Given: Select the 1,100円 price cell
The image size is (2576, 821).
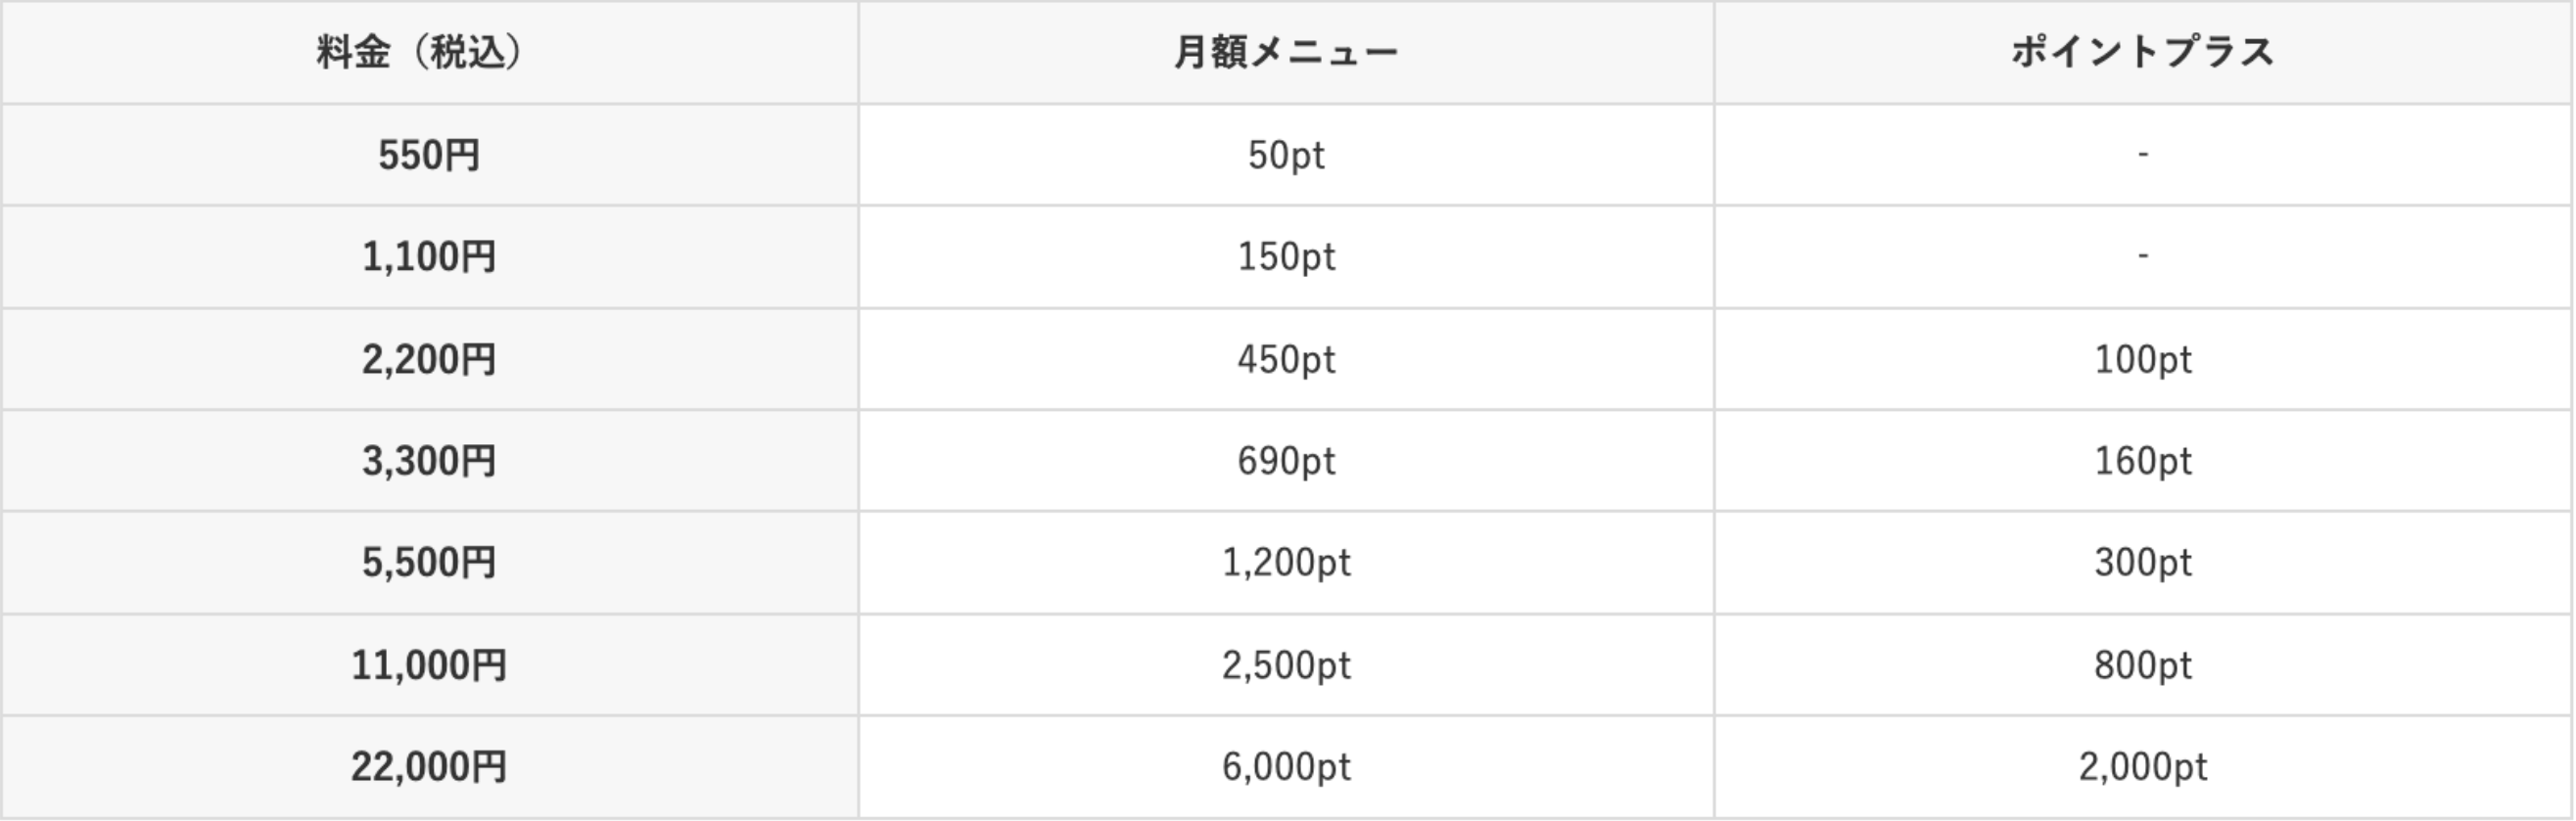Looking at the screenshot, I should [x=429, y=257].
